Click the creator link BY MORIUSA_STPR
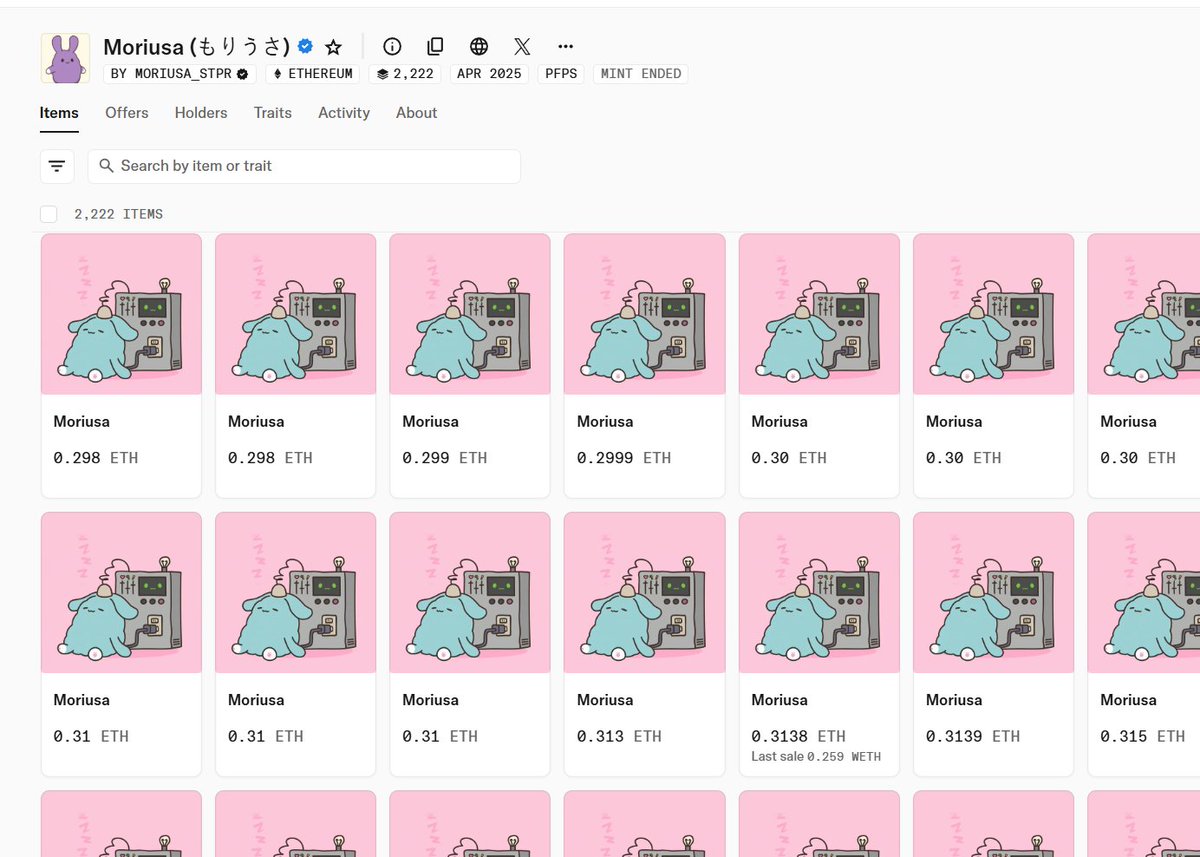This screenshot has height=857, width=1200. pos(180,74)
